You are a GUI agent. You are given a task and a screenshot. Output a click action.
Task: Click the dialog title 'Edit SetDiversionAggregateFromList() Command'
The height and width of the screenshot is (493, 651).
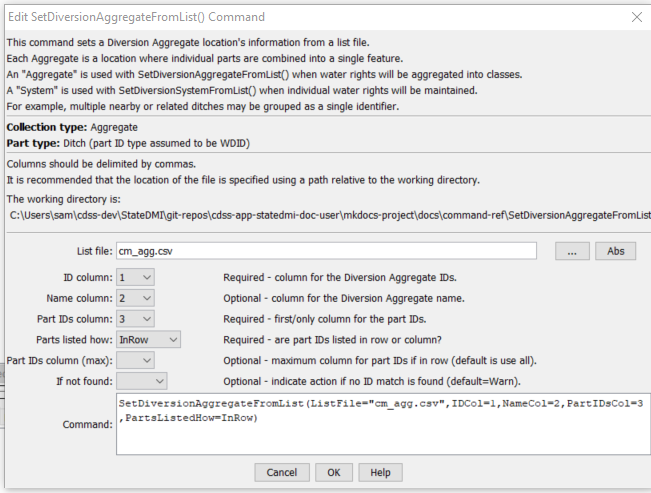[x=136, y=17]
